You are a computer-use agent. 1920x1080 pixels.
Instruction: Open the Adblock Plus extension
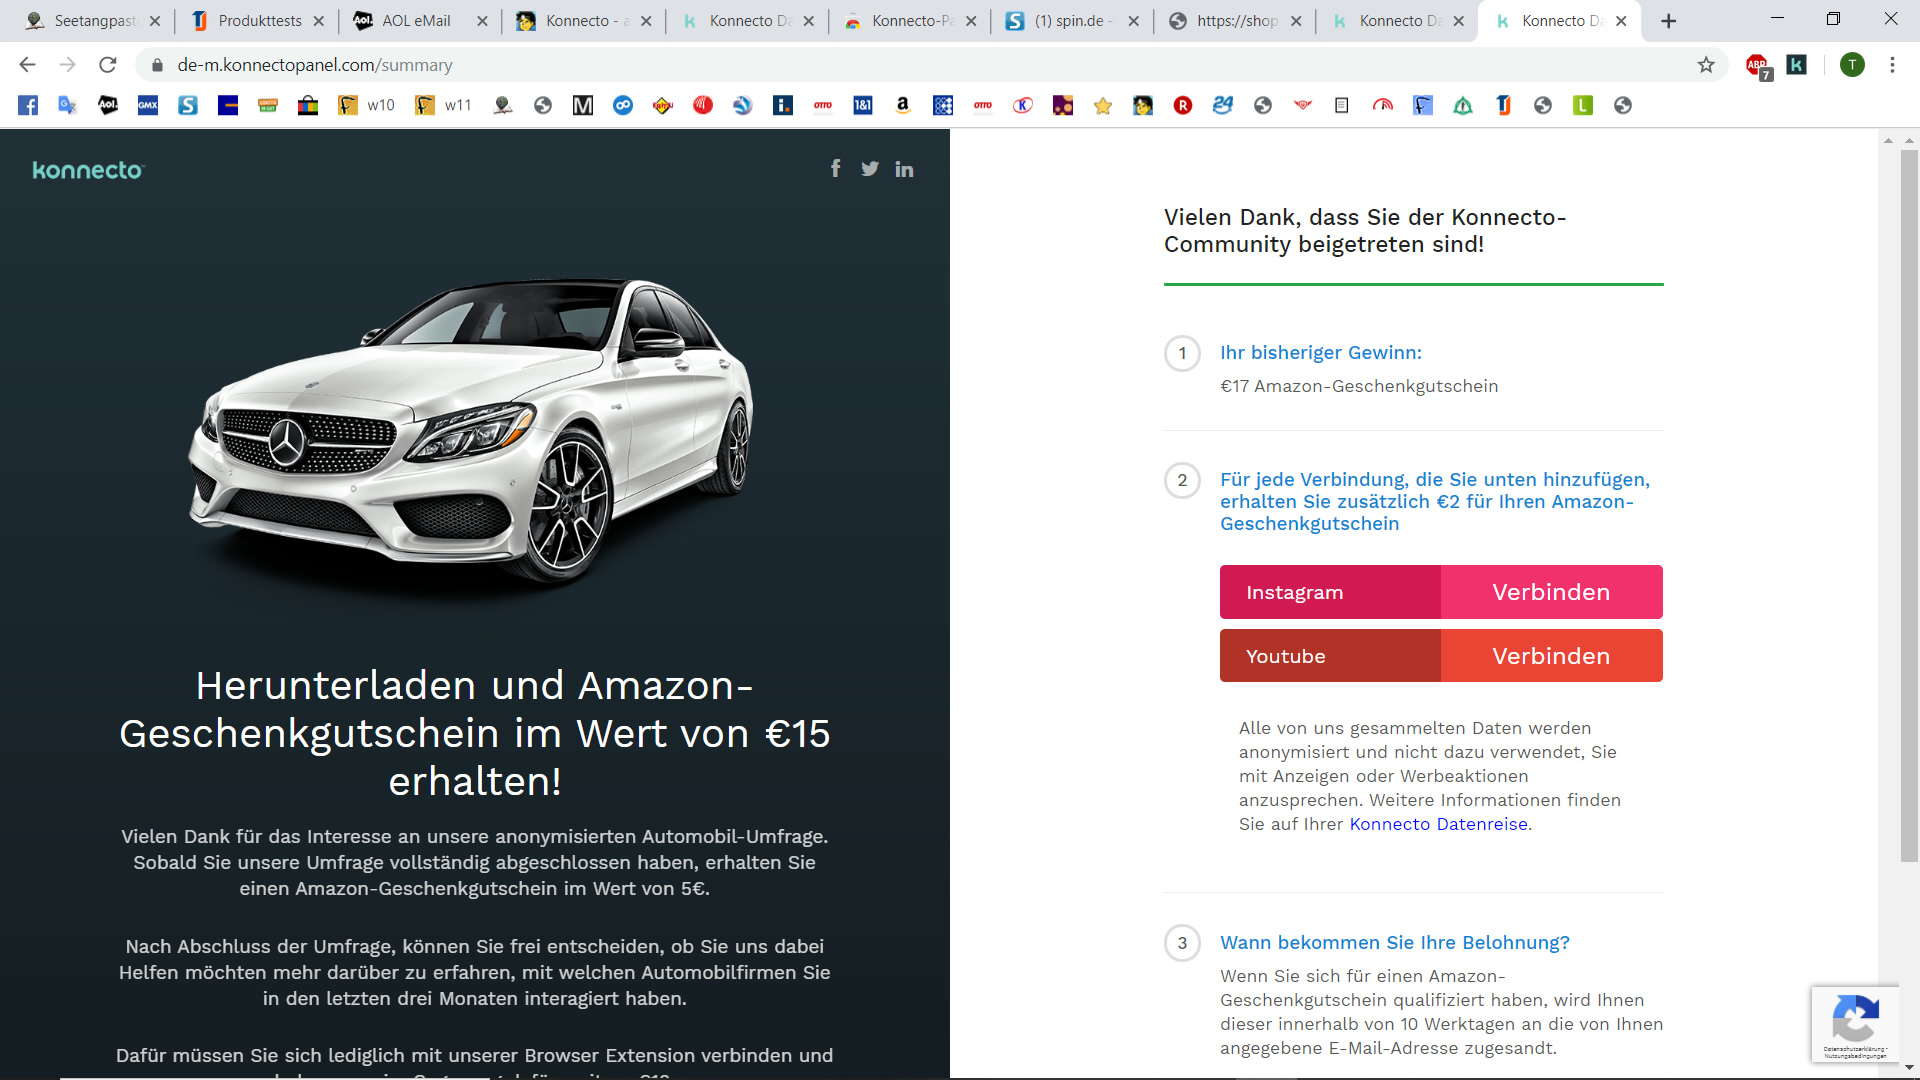(x=1758, y=66)
